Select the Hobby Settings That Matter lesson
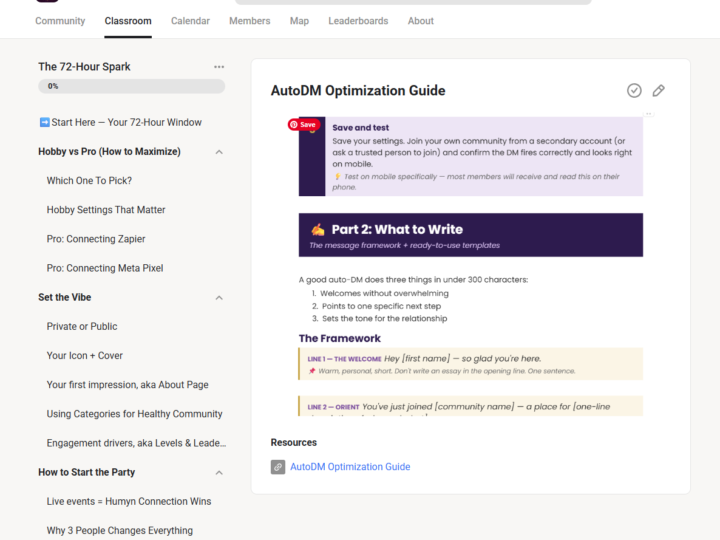Screen dimensions: 720x540 click(106, 210)
